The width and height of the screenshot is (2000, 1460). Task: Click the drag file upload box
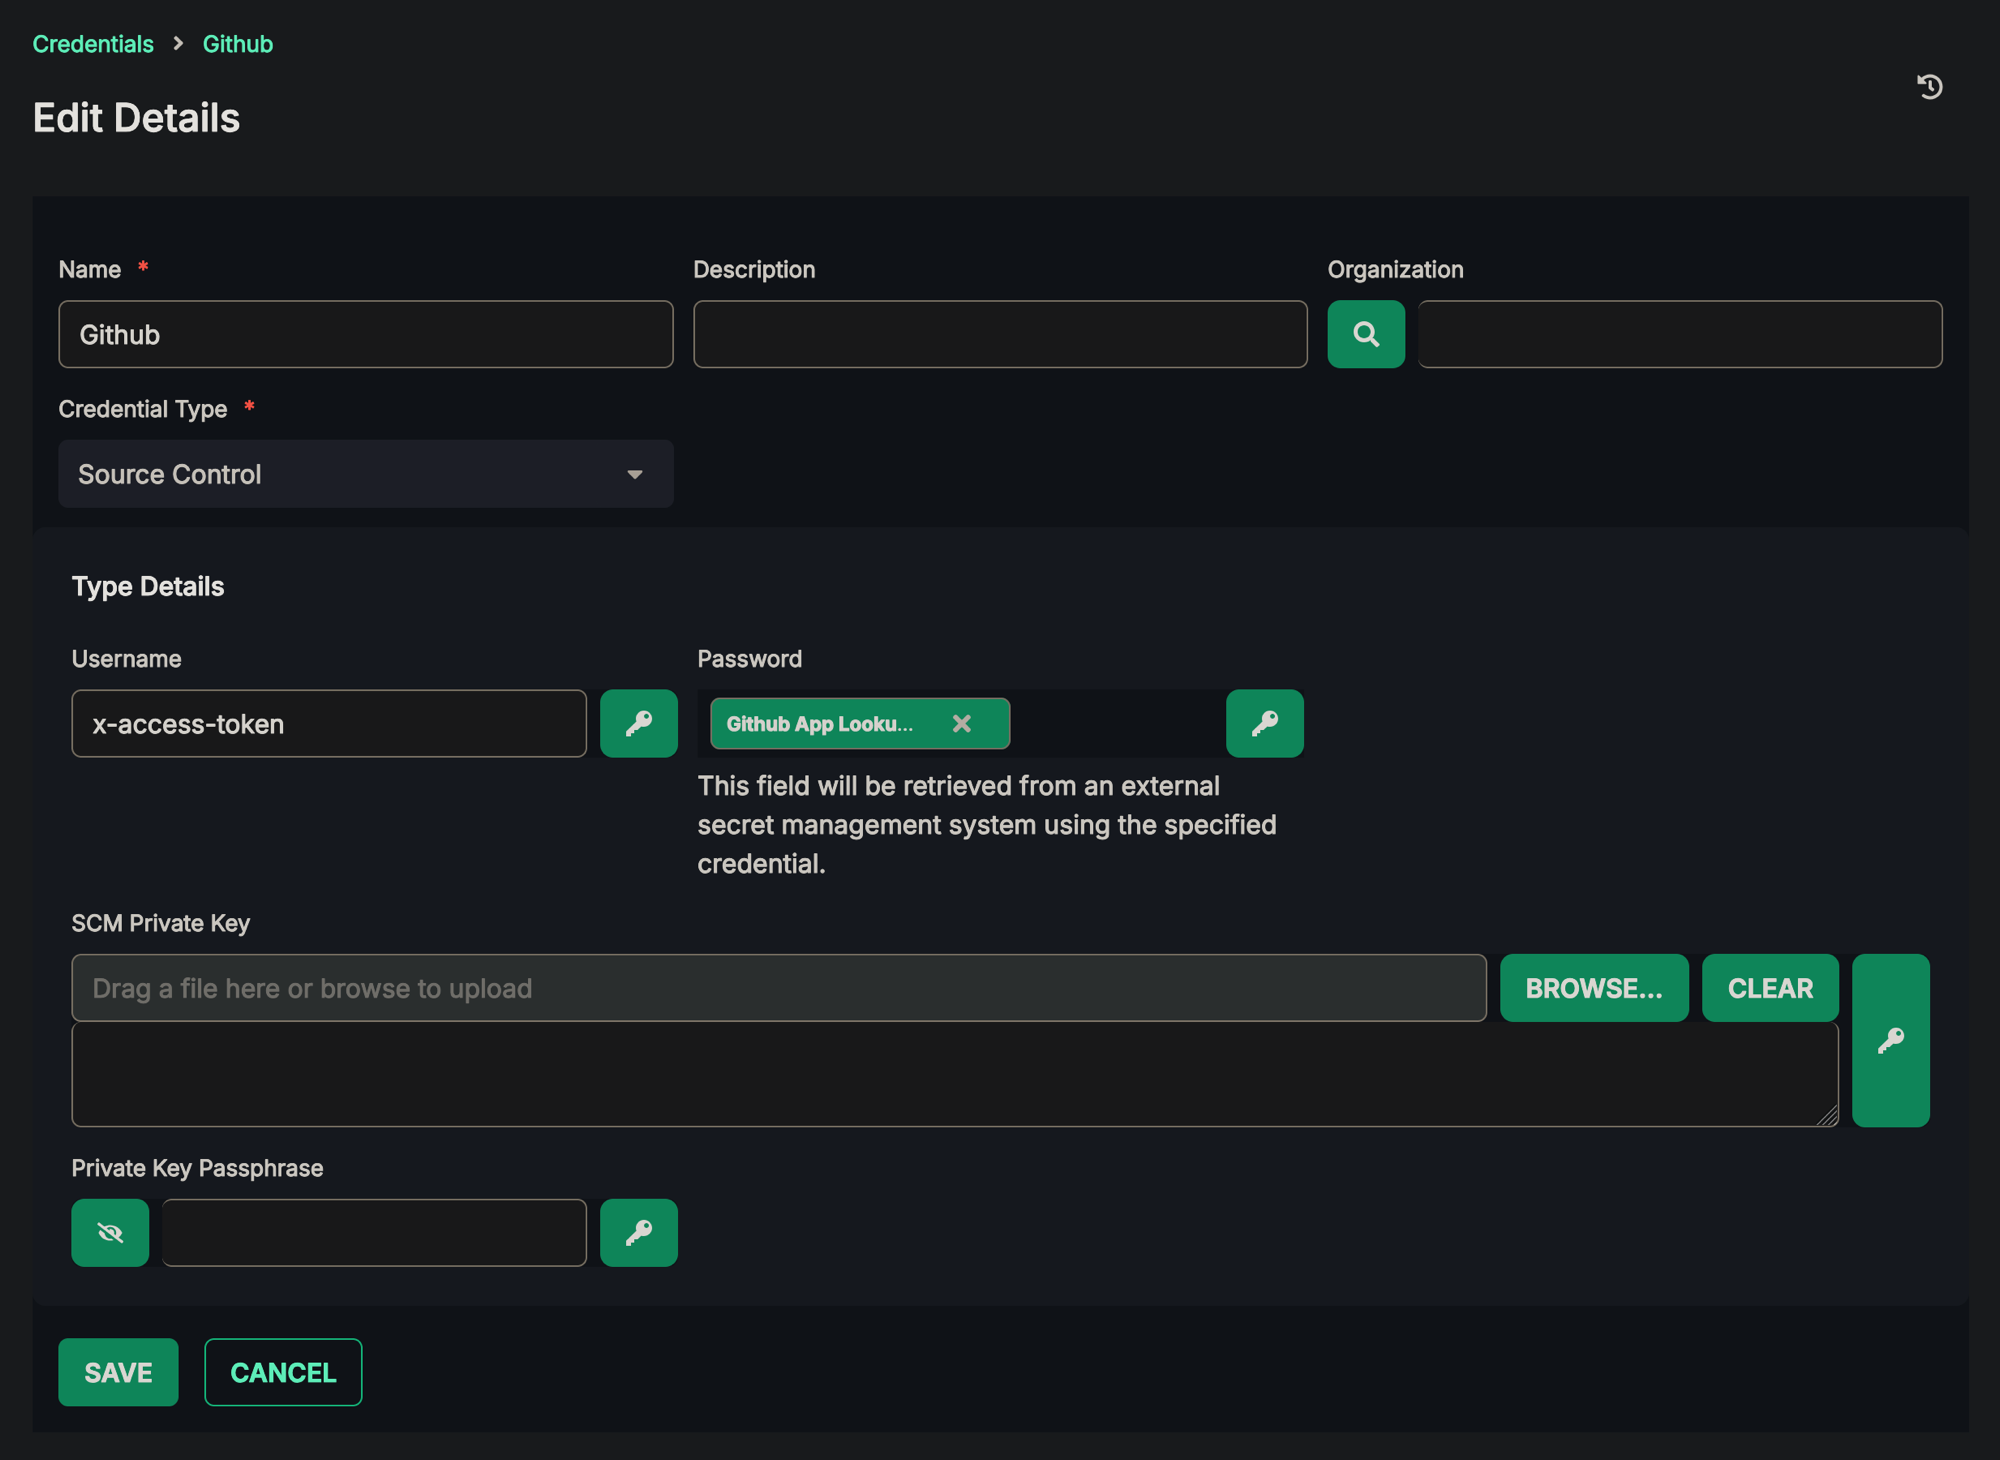pyautogui.click(x=779, y=988)
